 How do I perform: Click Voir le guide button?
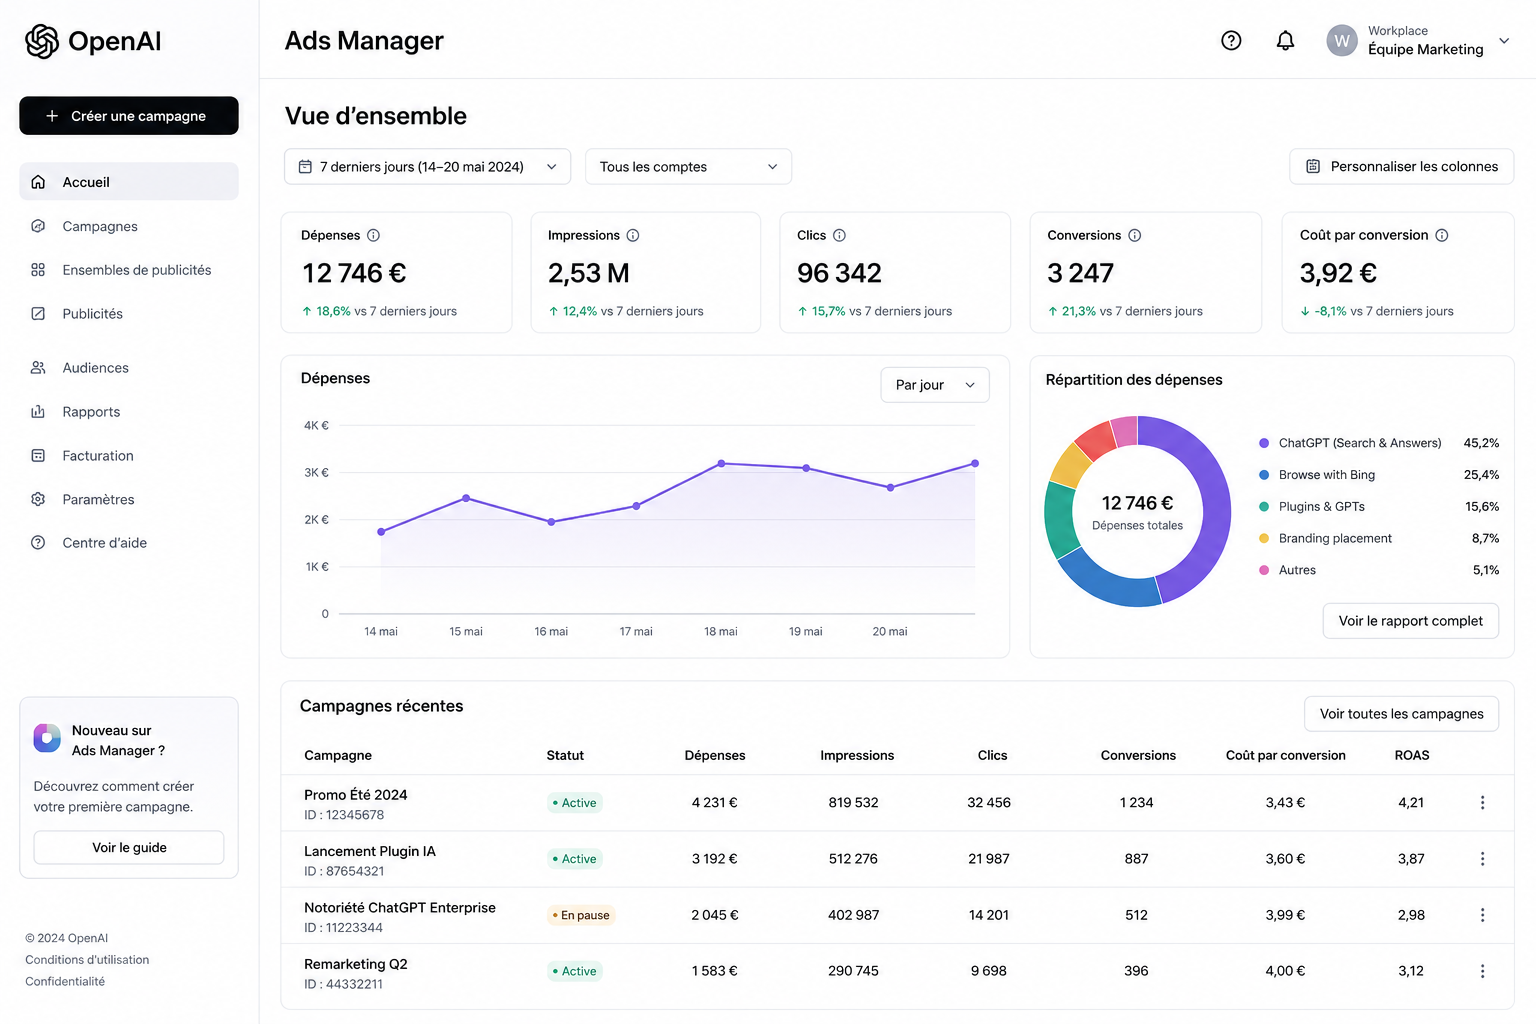pyautogui.click(x=129, y=848)
